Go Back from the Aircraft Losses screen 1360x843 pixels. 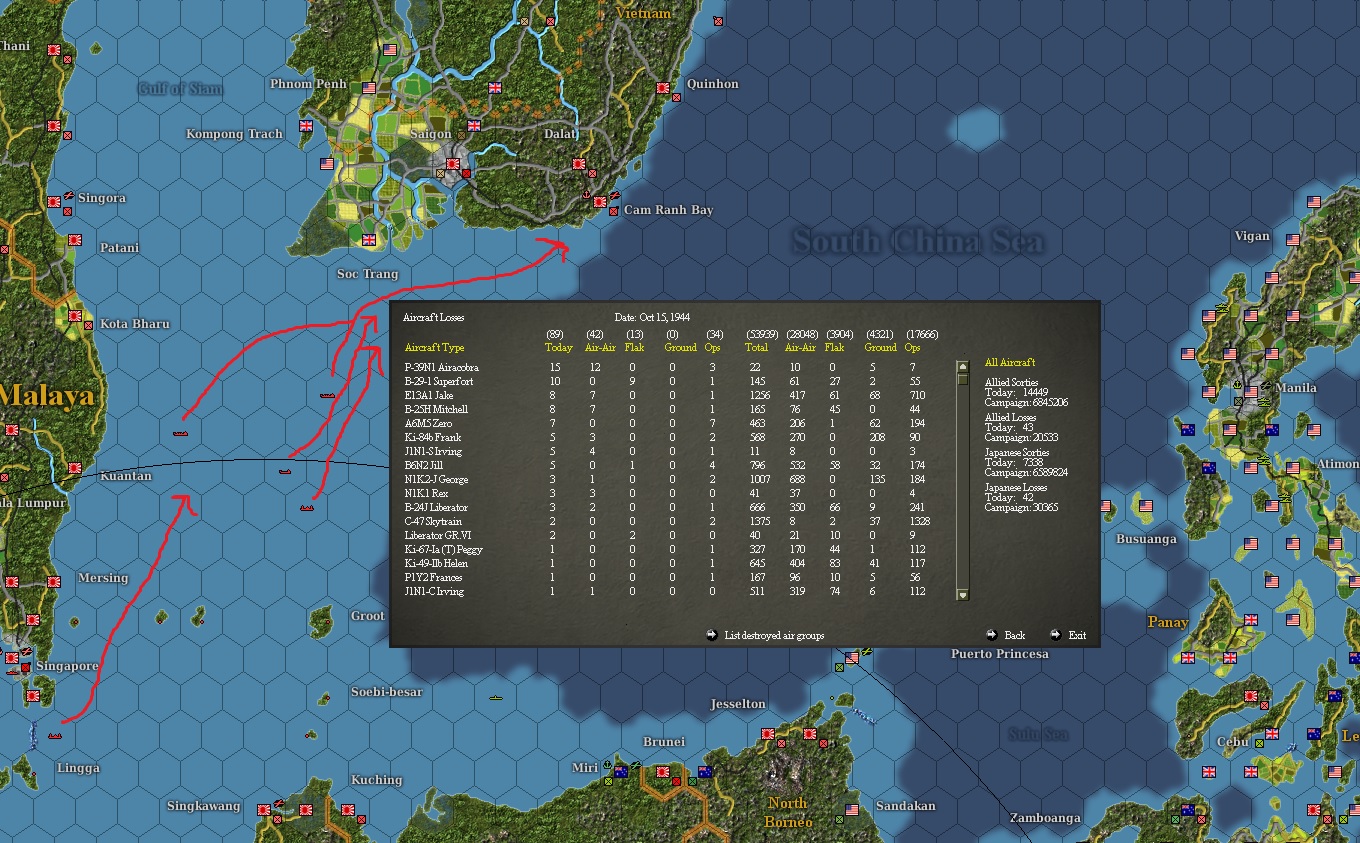(1006, 635)
